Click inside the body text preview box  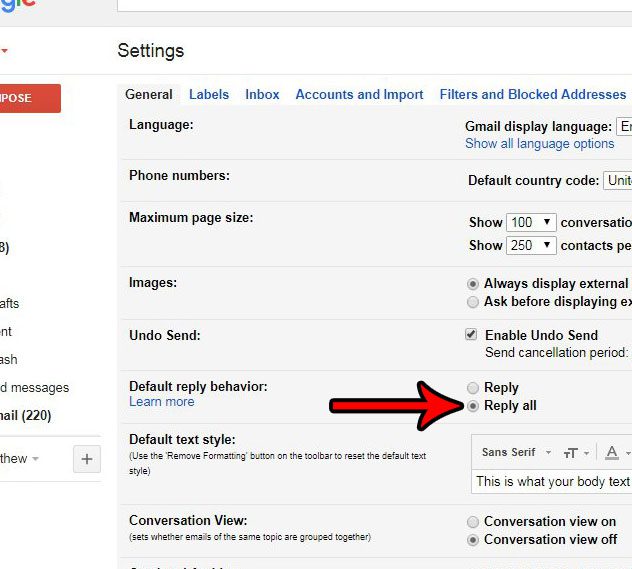[552, 481]
